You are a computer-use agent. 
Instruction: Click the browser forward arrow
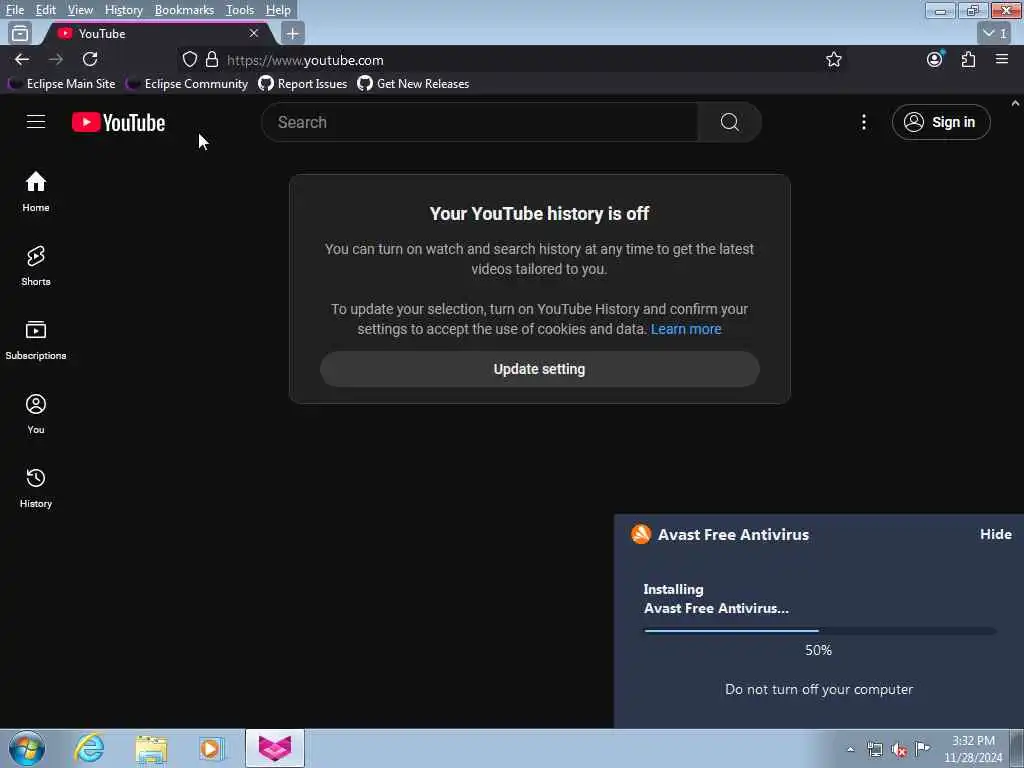pyautogui.click(x=56, y=59)
